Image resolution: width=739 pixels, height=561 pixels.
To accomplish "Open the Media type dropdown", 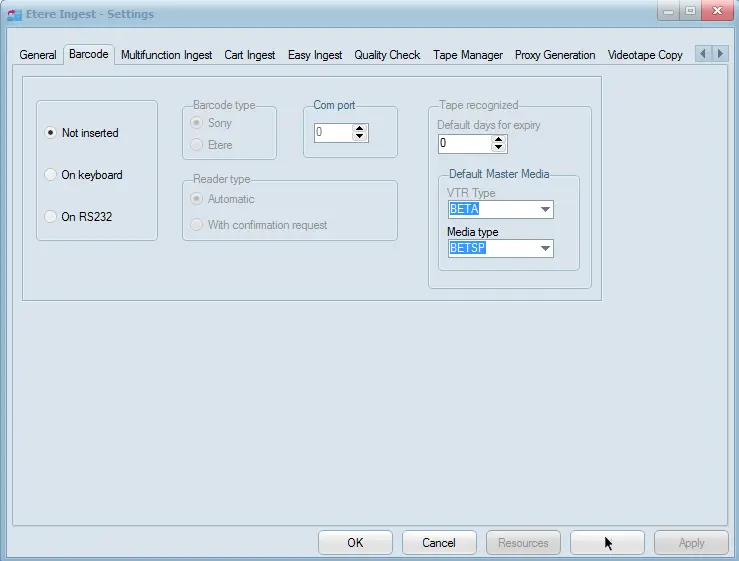I will [545, 249].
